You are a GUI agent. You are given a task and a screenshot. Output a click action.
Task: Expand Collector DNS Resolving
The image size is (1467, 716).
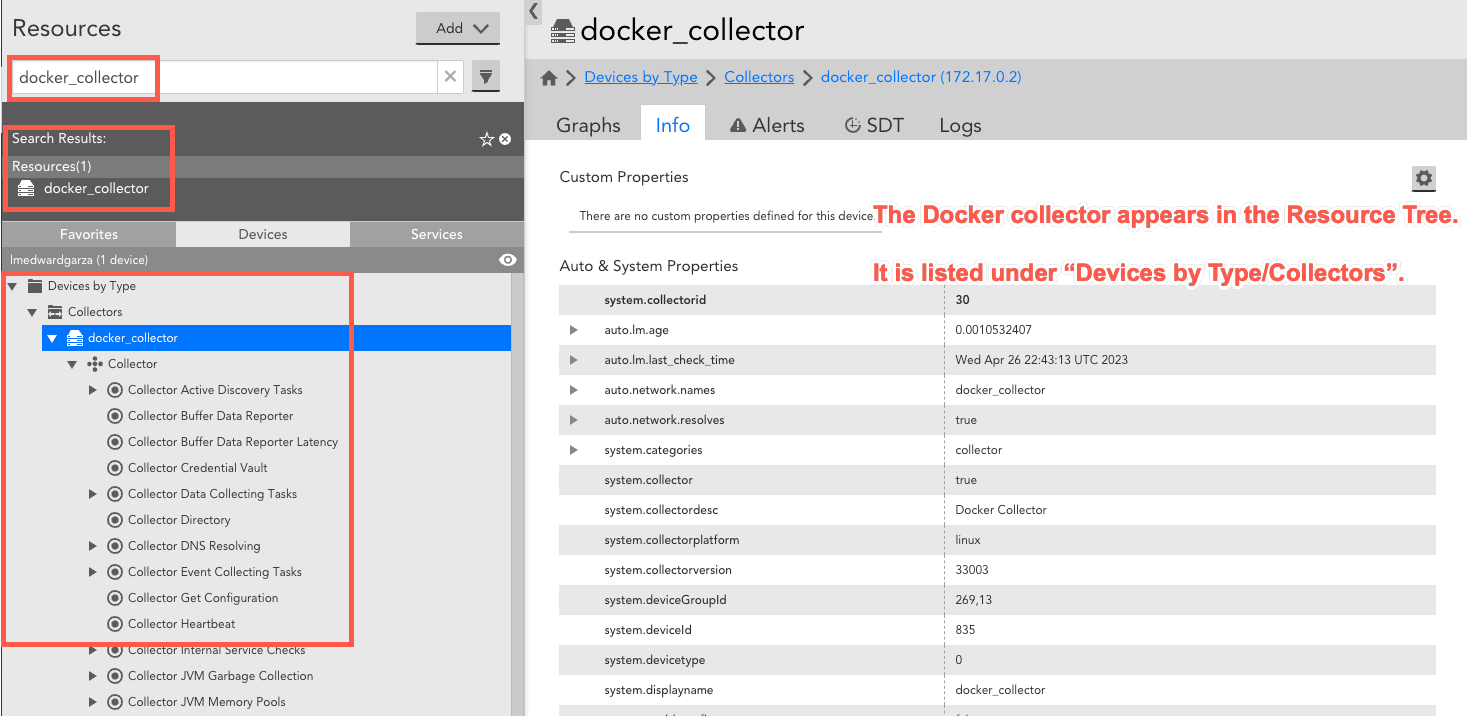point(93,546)
